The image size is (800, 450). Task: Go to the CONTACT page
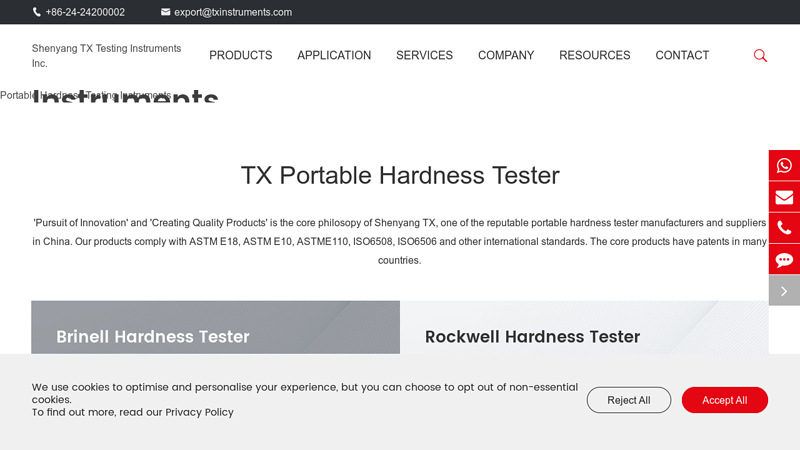(x=682, y=55)
